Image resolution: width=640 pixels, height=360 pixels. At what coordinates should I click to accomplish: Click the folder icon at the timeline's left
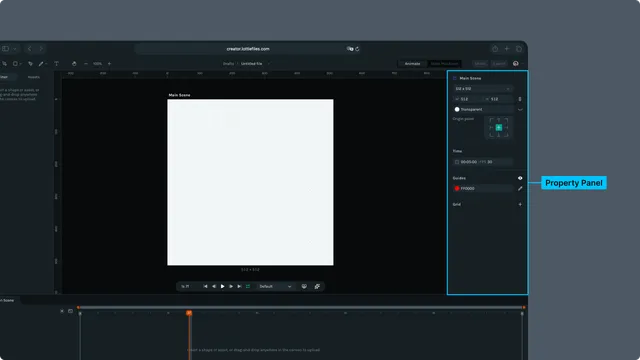pos(70,311)
